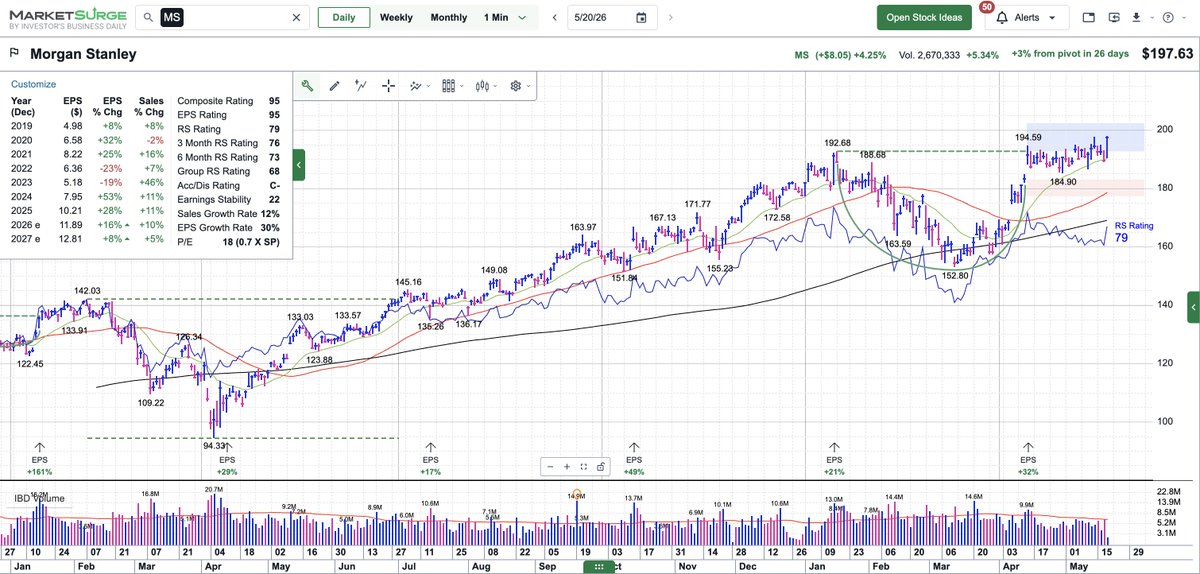Expand candlestick type dropdown chevron
This screenshot has width=1200, height=574.
[x=496, y=86]
